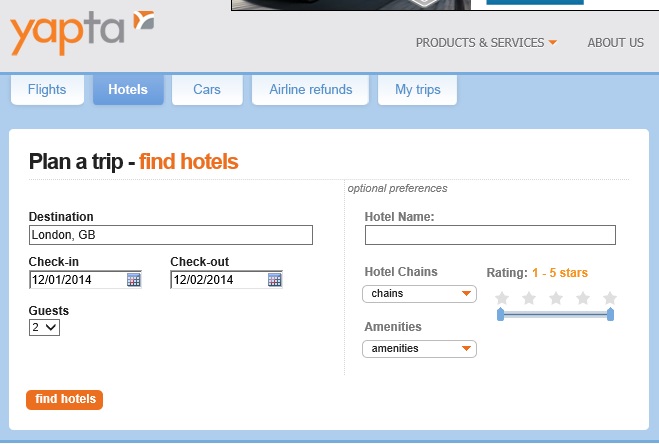This screenshot has height=444, width=659.
Task: Switch to the Cars tab
Action: [207, 90]
